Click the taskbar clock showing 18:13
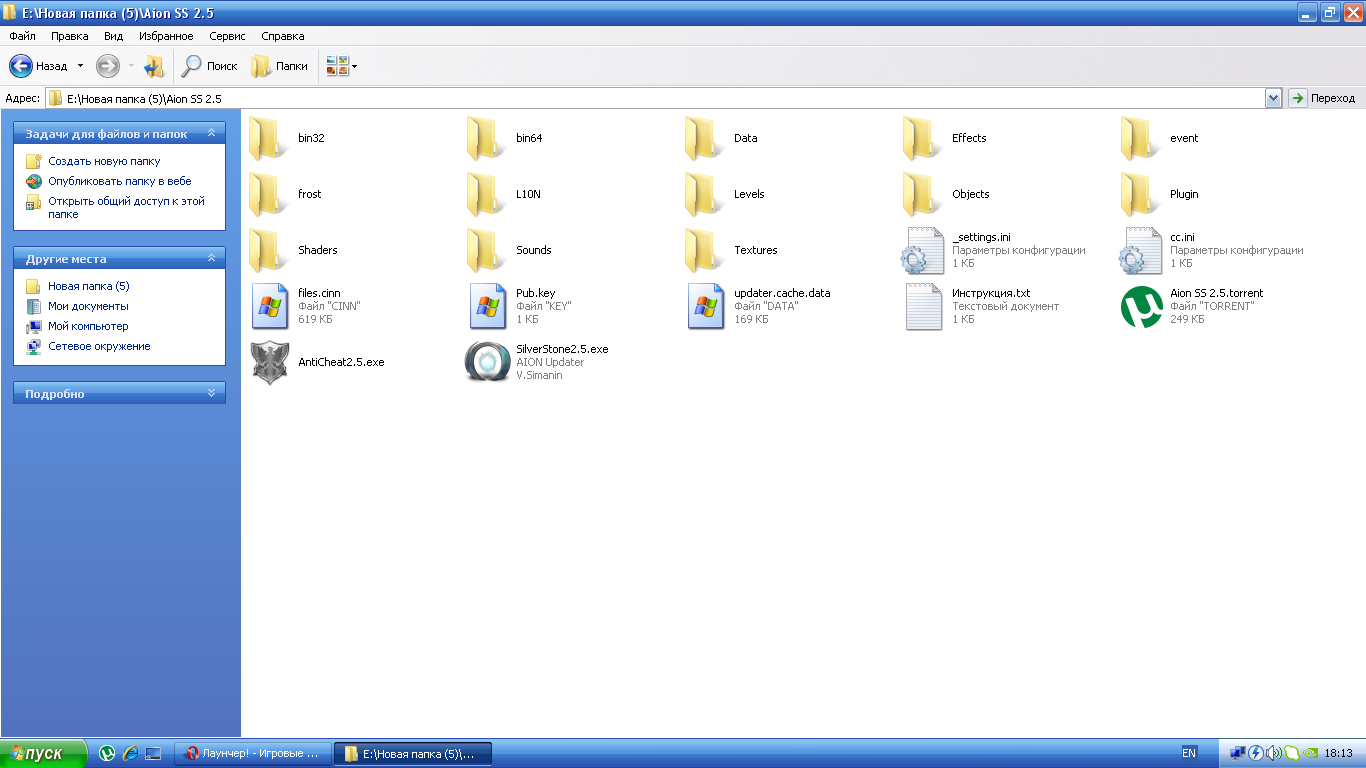 (1338, 754)
